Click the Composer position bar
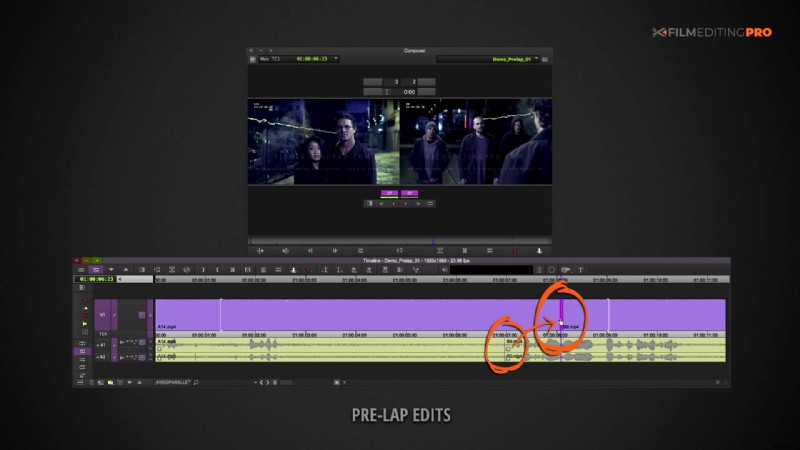 [399, 241]
